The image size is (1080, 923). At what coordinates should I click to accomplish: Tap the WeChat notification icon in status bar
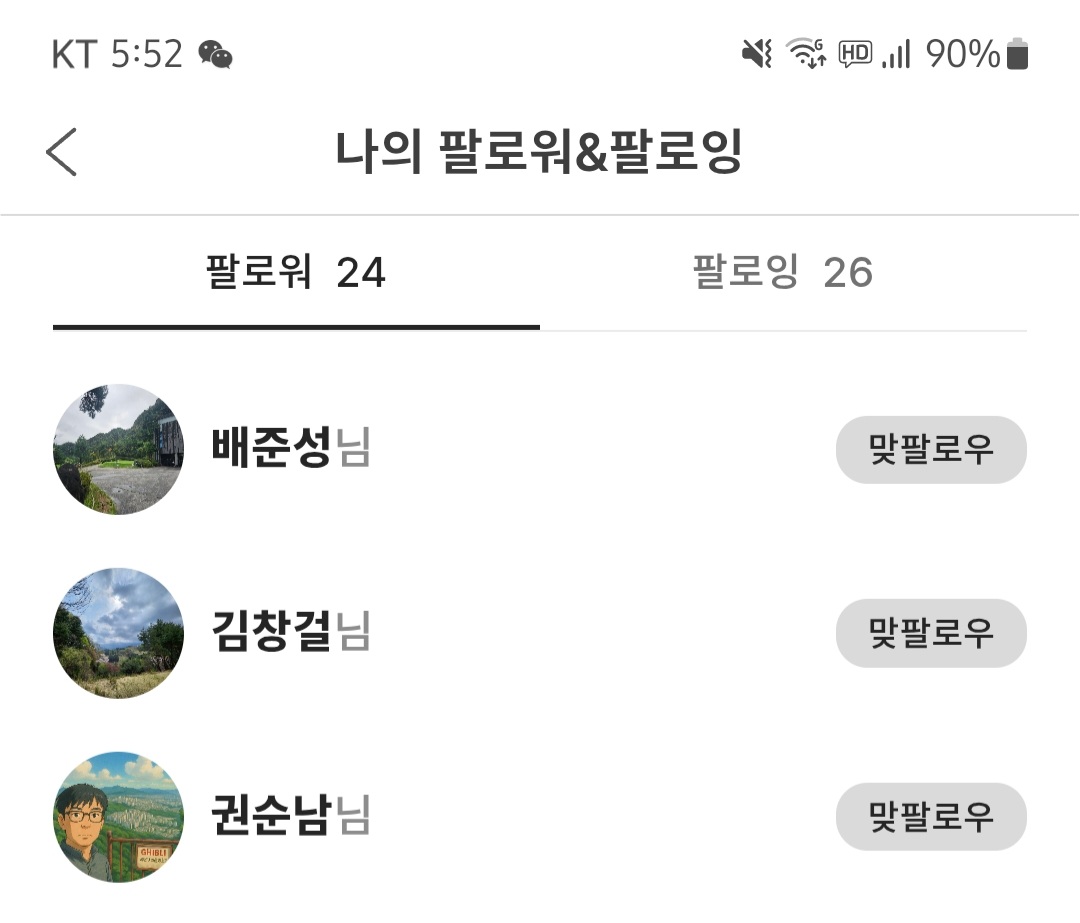[x=215, y=54]
